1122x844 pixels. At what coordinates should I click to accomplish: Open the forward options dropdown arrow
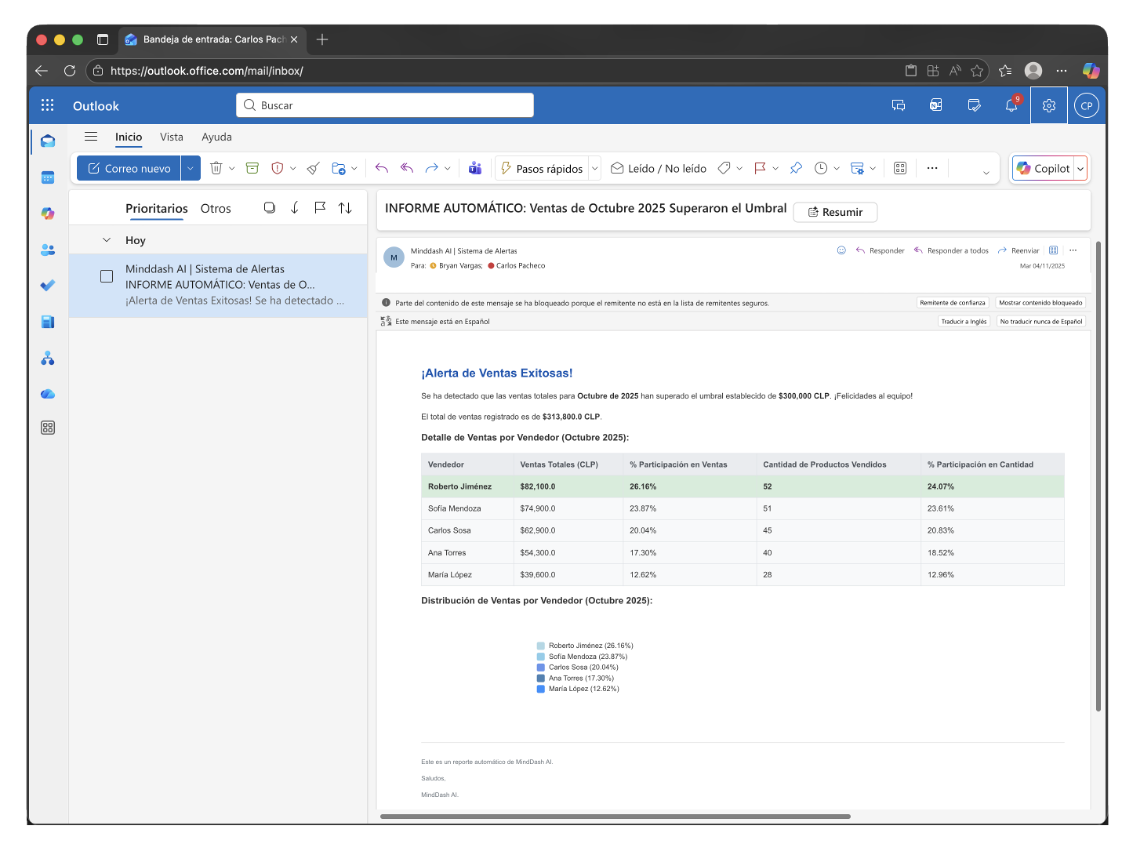(x=447, y=169)
